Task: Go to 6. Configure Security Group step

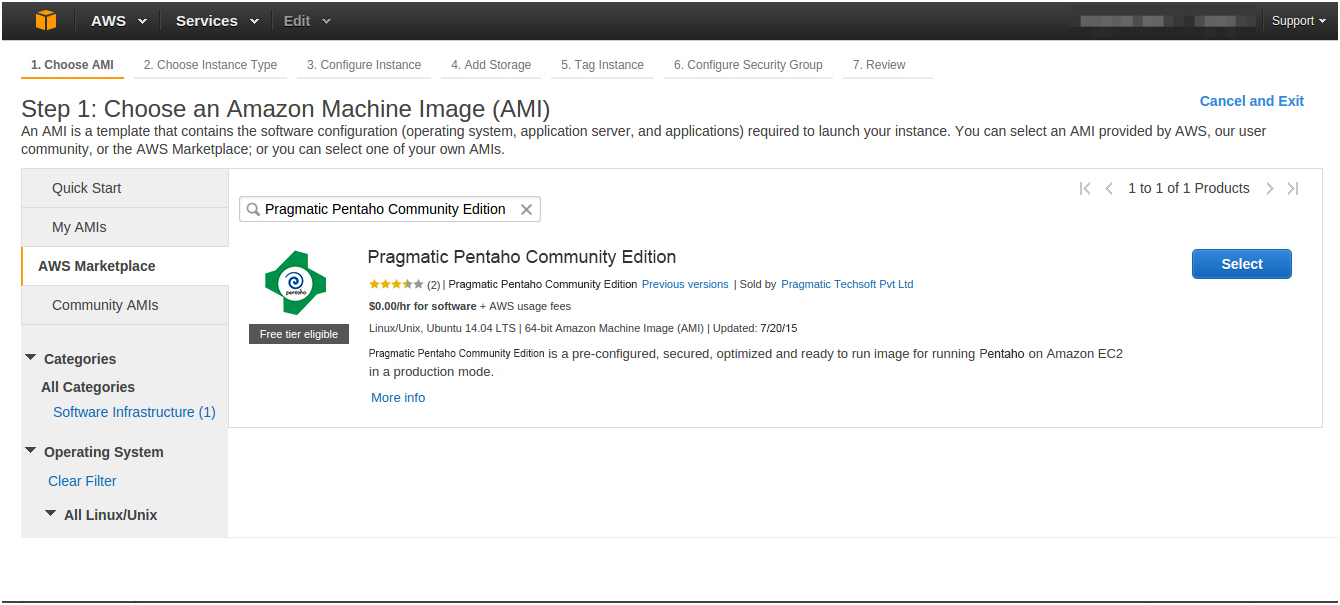Action: click(748, 65)
